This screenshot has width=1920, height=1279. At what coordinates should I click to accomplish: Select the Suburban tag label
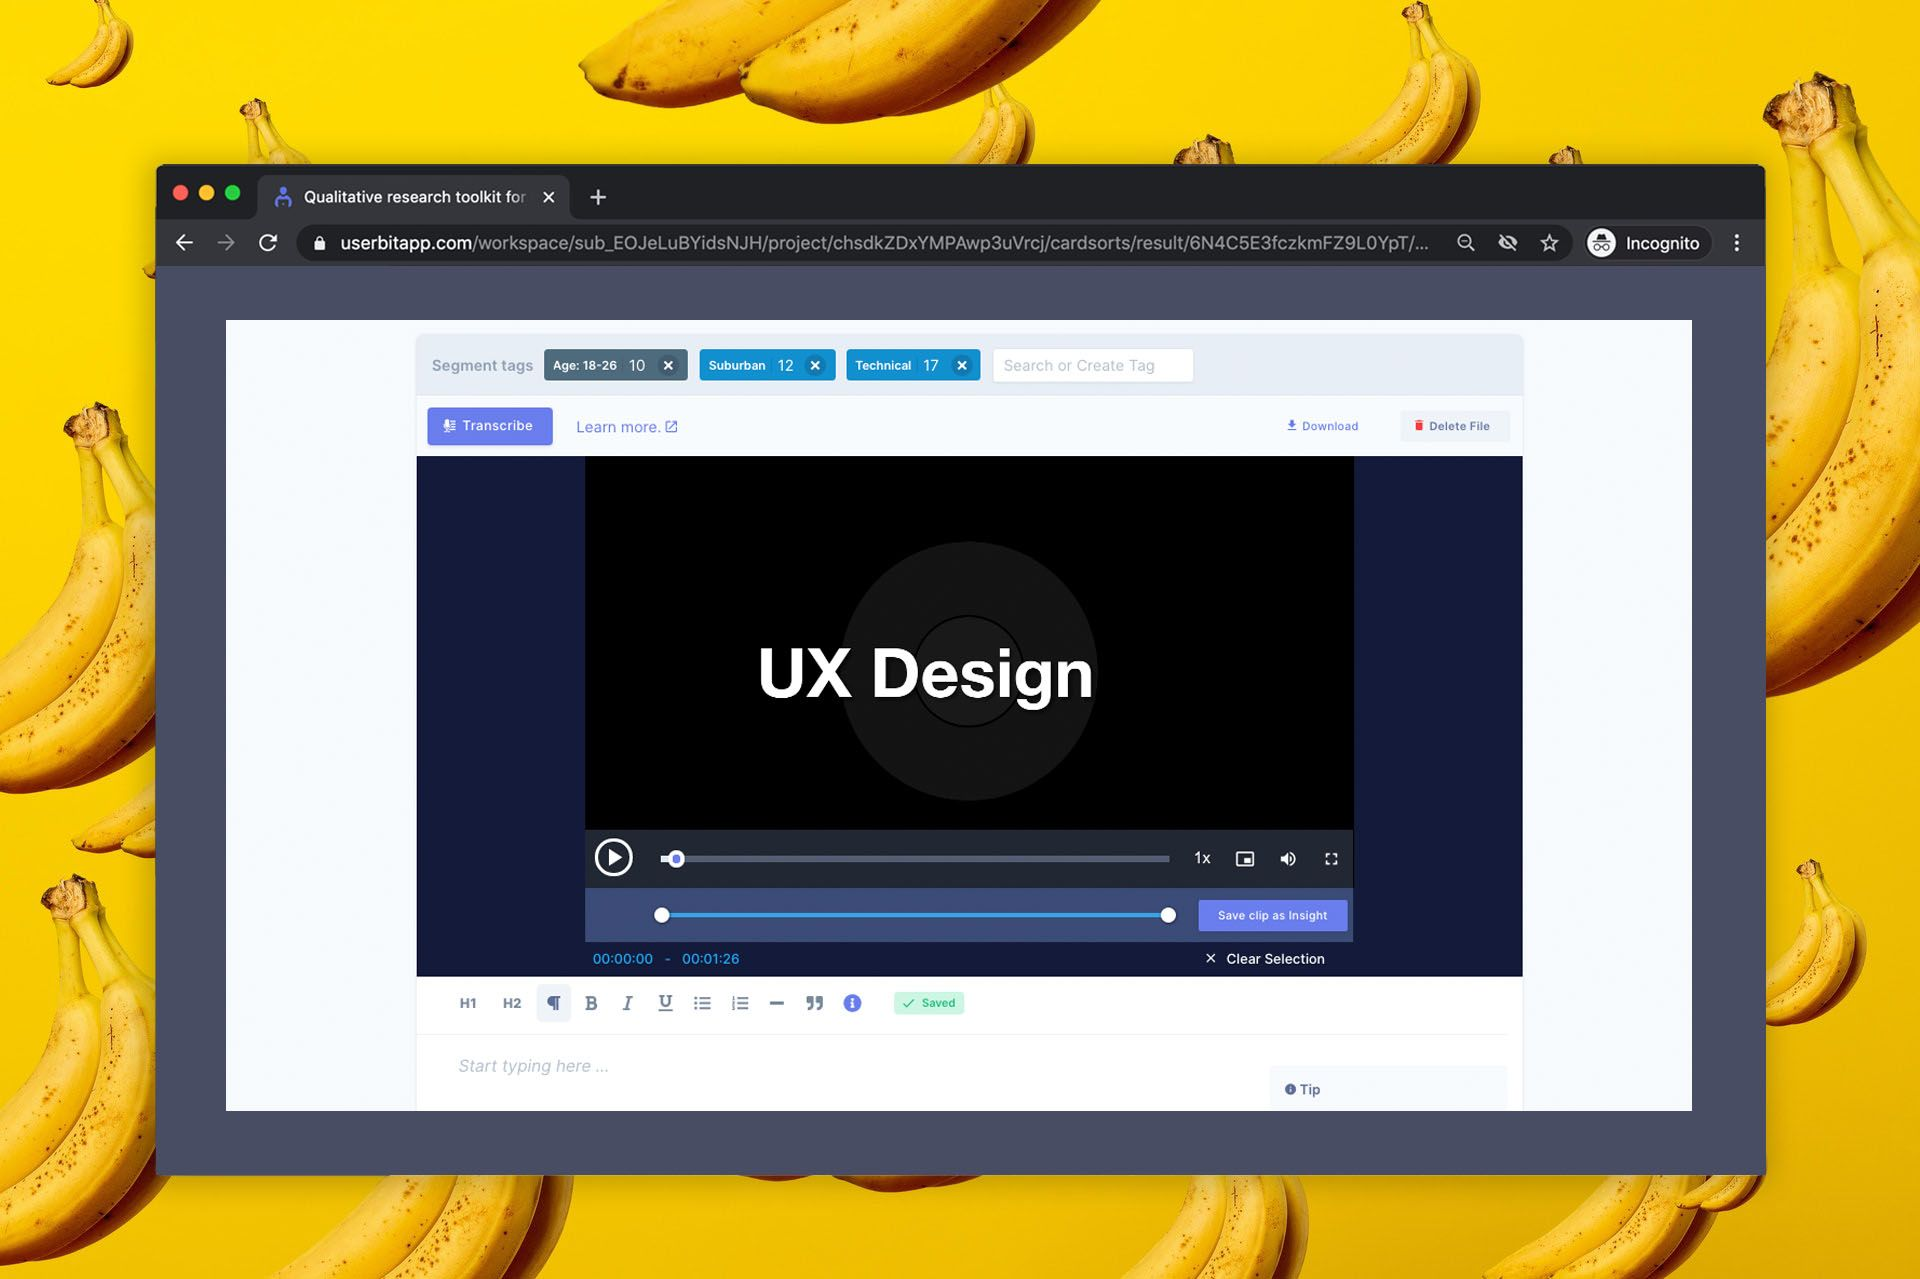click(x=737, y=366)
